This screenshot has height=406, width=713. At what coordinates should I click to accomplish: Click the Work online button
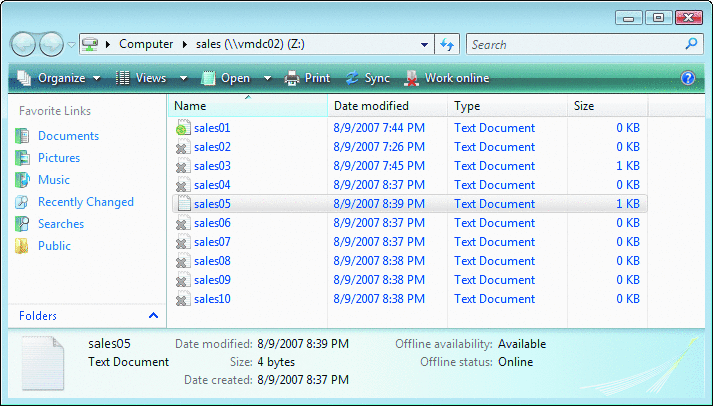[x=447, y=78]
